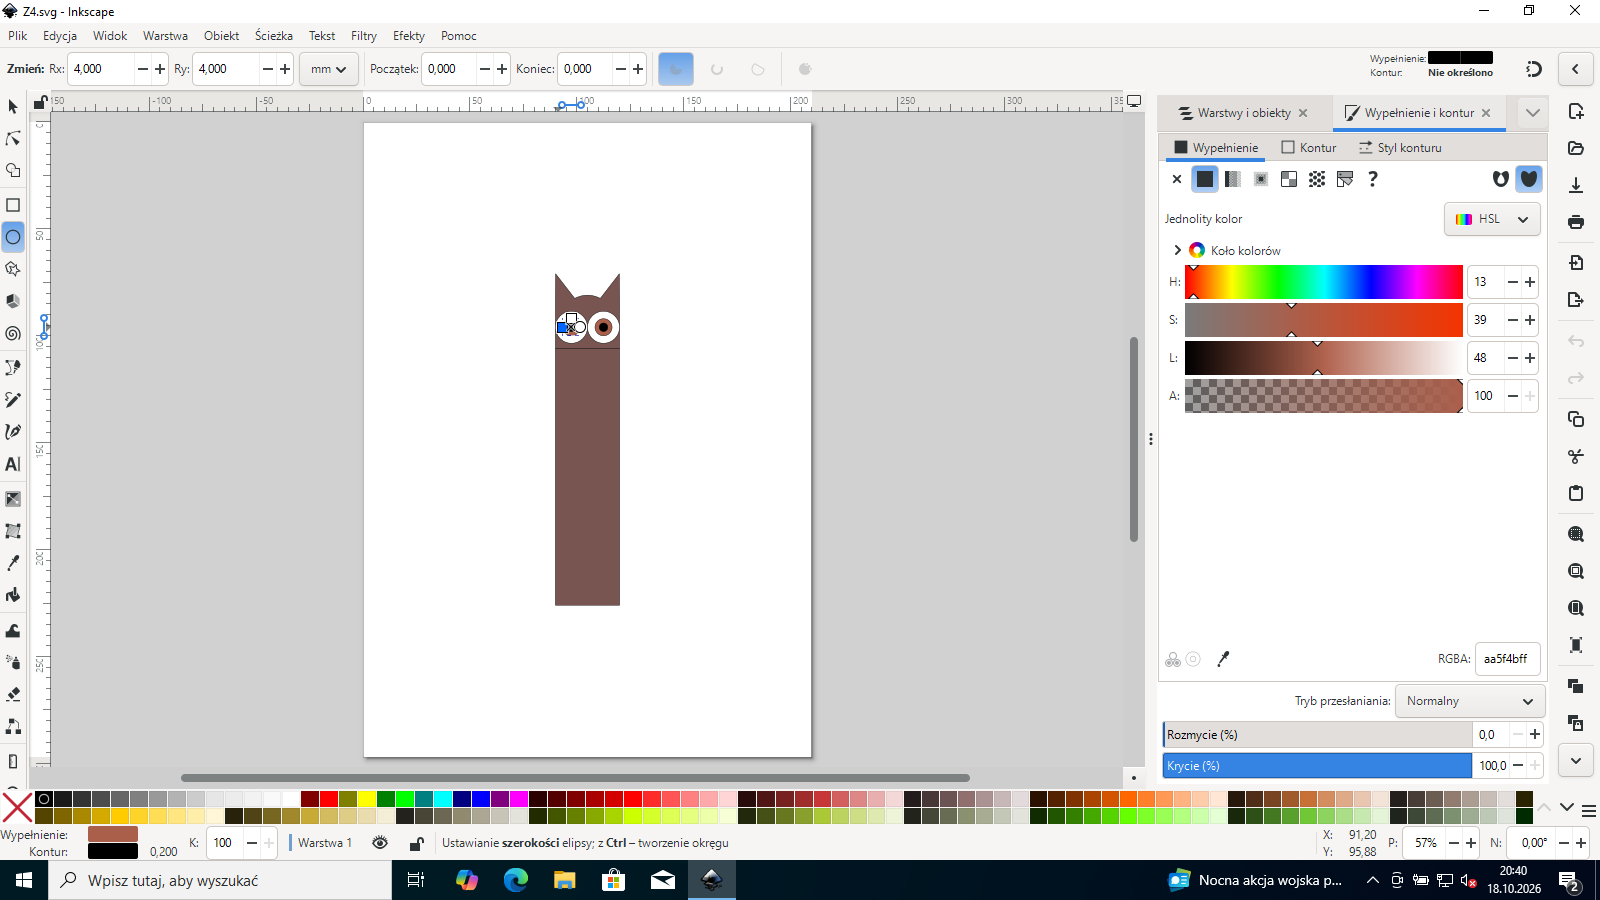
Task: Decrease zoom with minus button
Action: (1454, 843)
